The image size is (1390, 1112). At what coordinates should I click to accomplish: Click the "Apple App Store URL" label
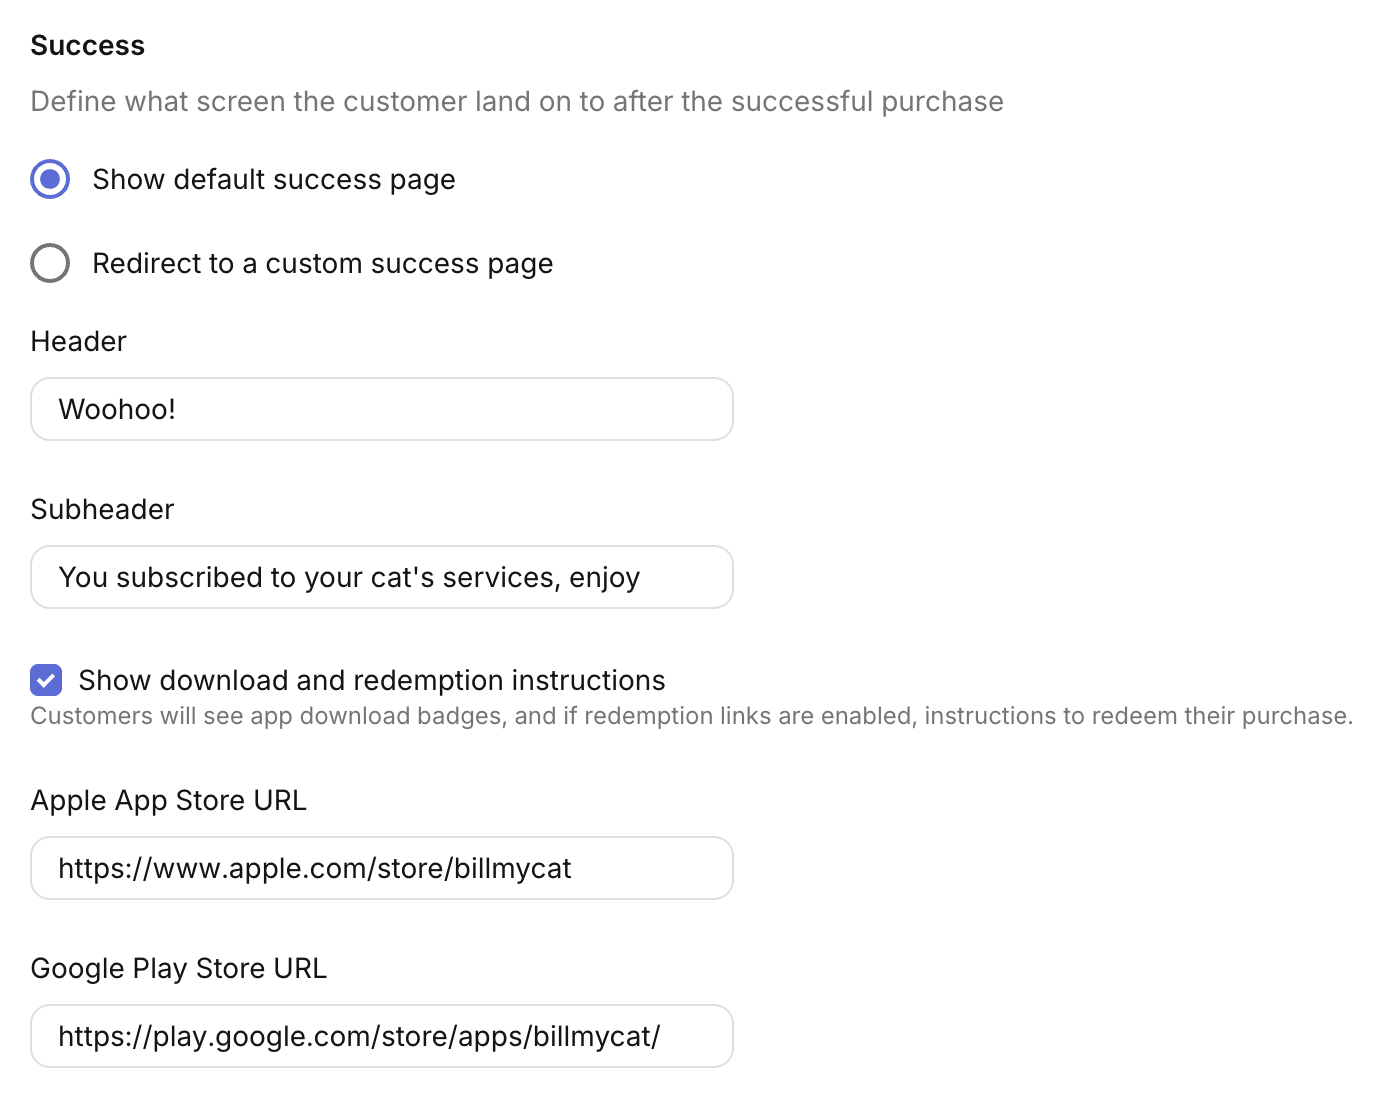pos(168,801)
